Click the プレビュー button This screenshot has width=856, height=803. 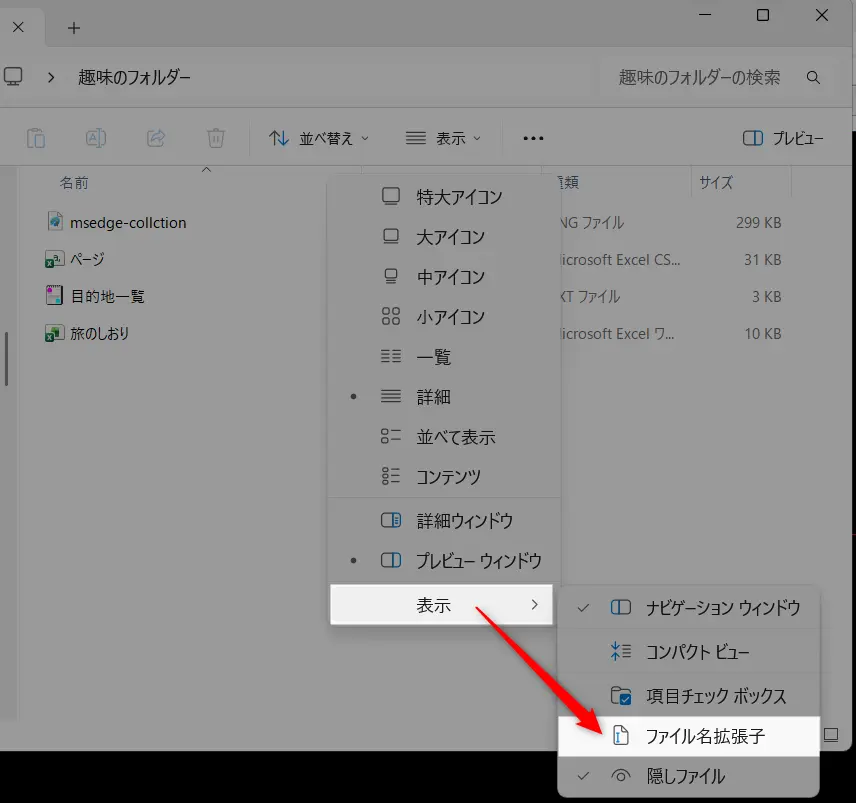click(x=785, y=138)
